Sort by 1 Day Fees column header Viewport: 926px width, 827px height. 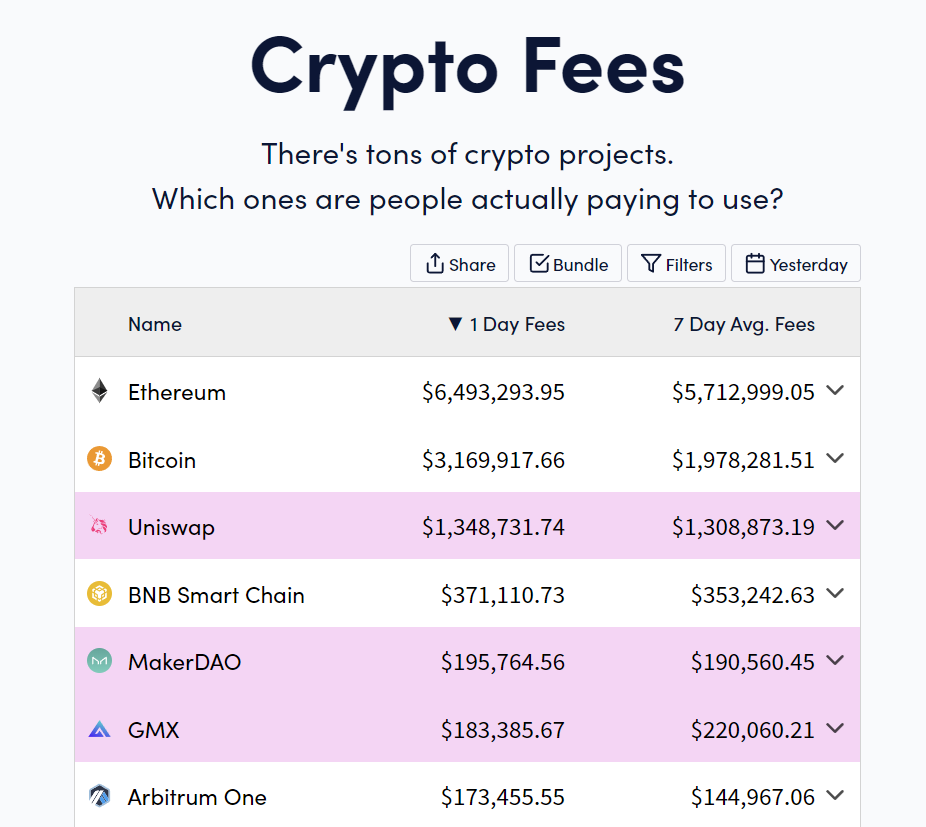tap(507, 324)
